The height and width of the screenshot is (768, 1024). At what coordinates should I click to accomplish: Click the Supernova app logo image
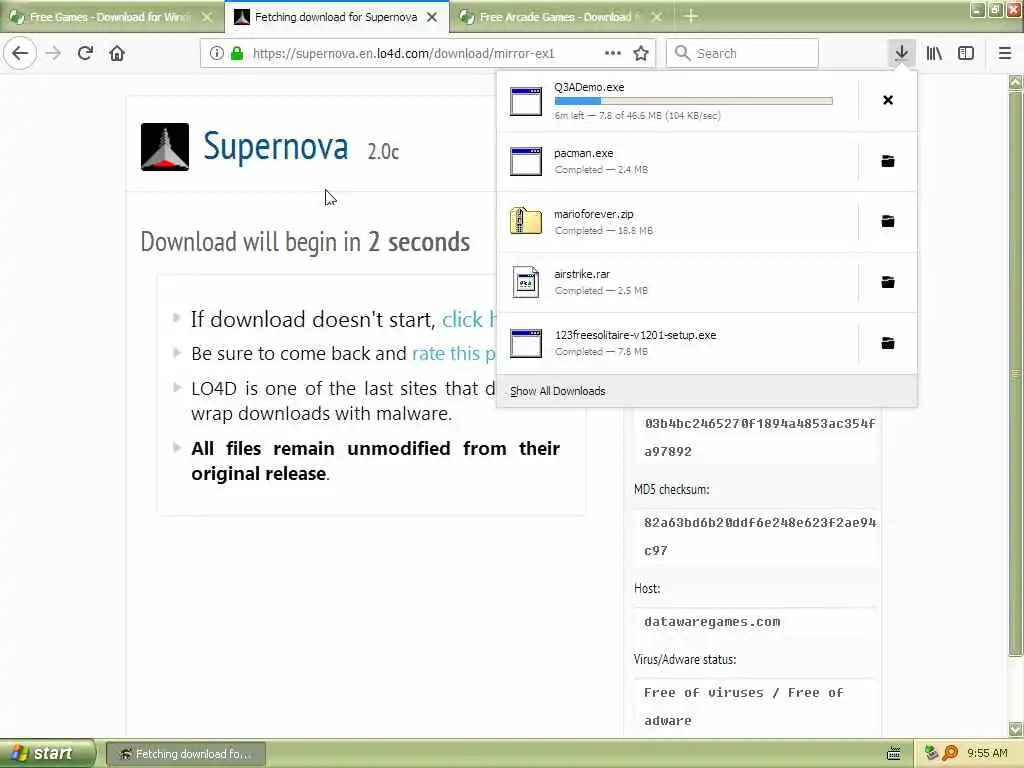pyautogui.click(x=165, y=147)
